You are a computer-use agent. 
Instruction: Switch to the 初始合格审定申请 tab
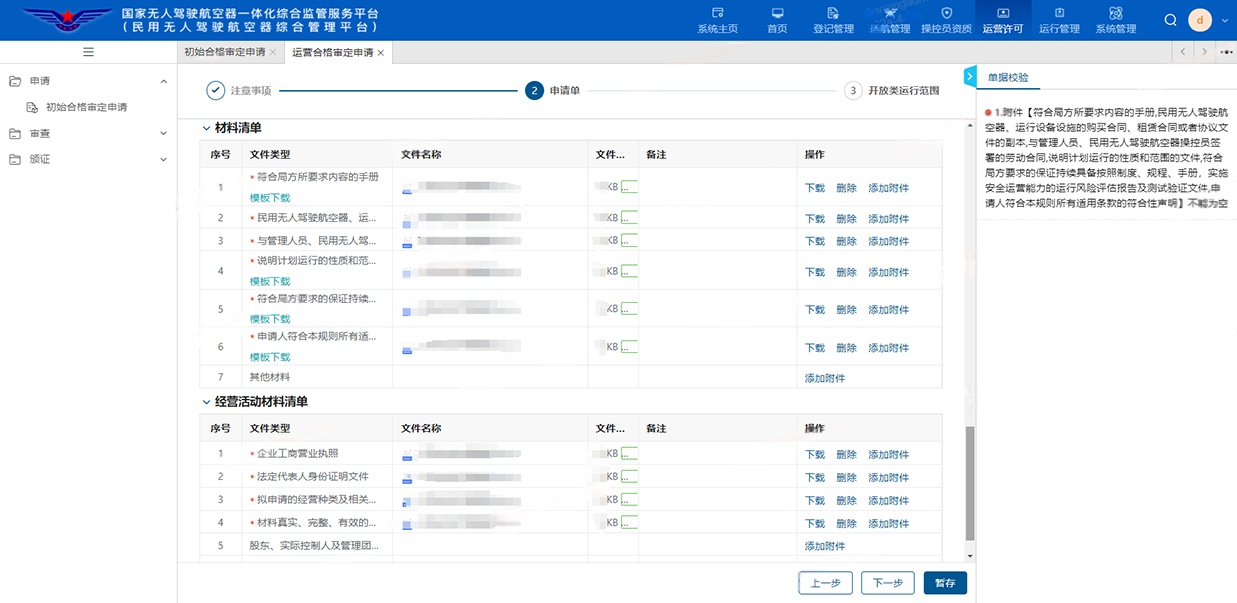pyautogui.click(x=225, y=52)
